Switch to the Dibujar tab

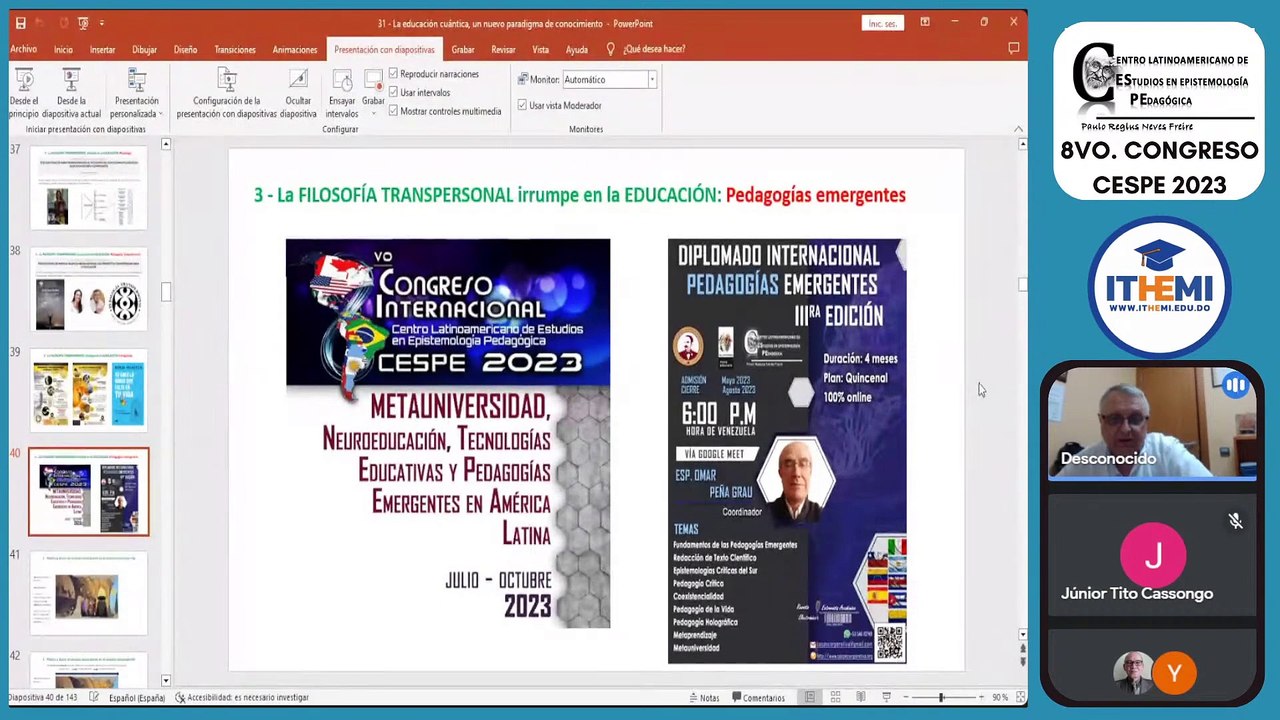(144, 49)
